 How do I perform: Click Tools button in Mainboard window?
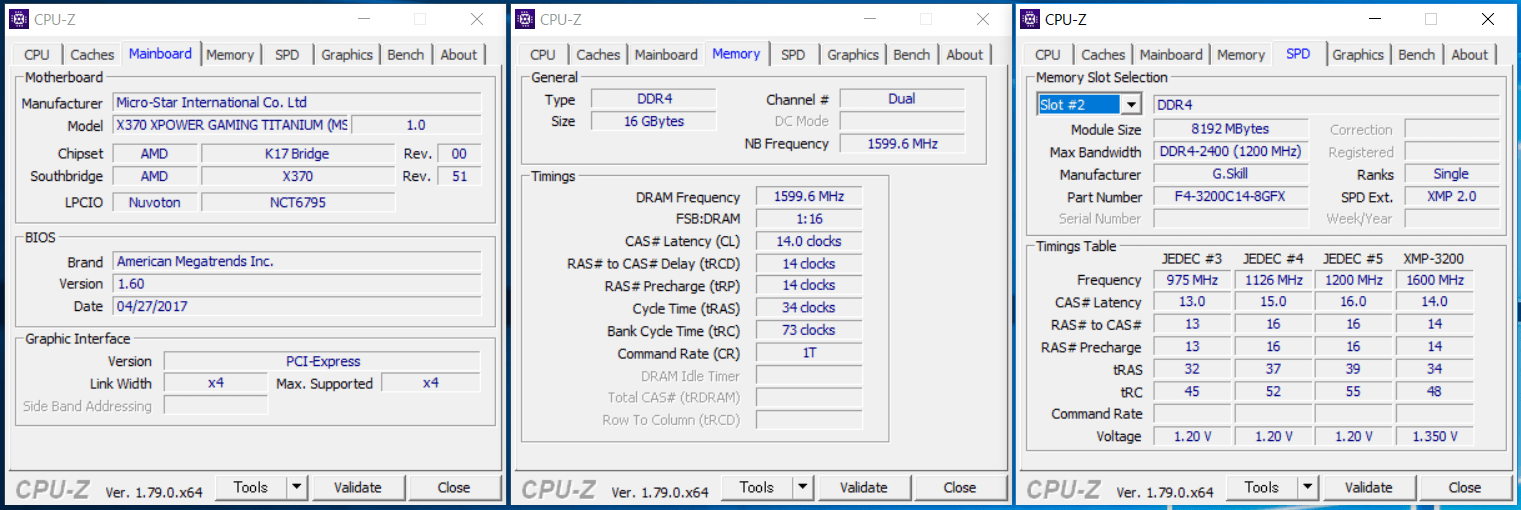251,487
